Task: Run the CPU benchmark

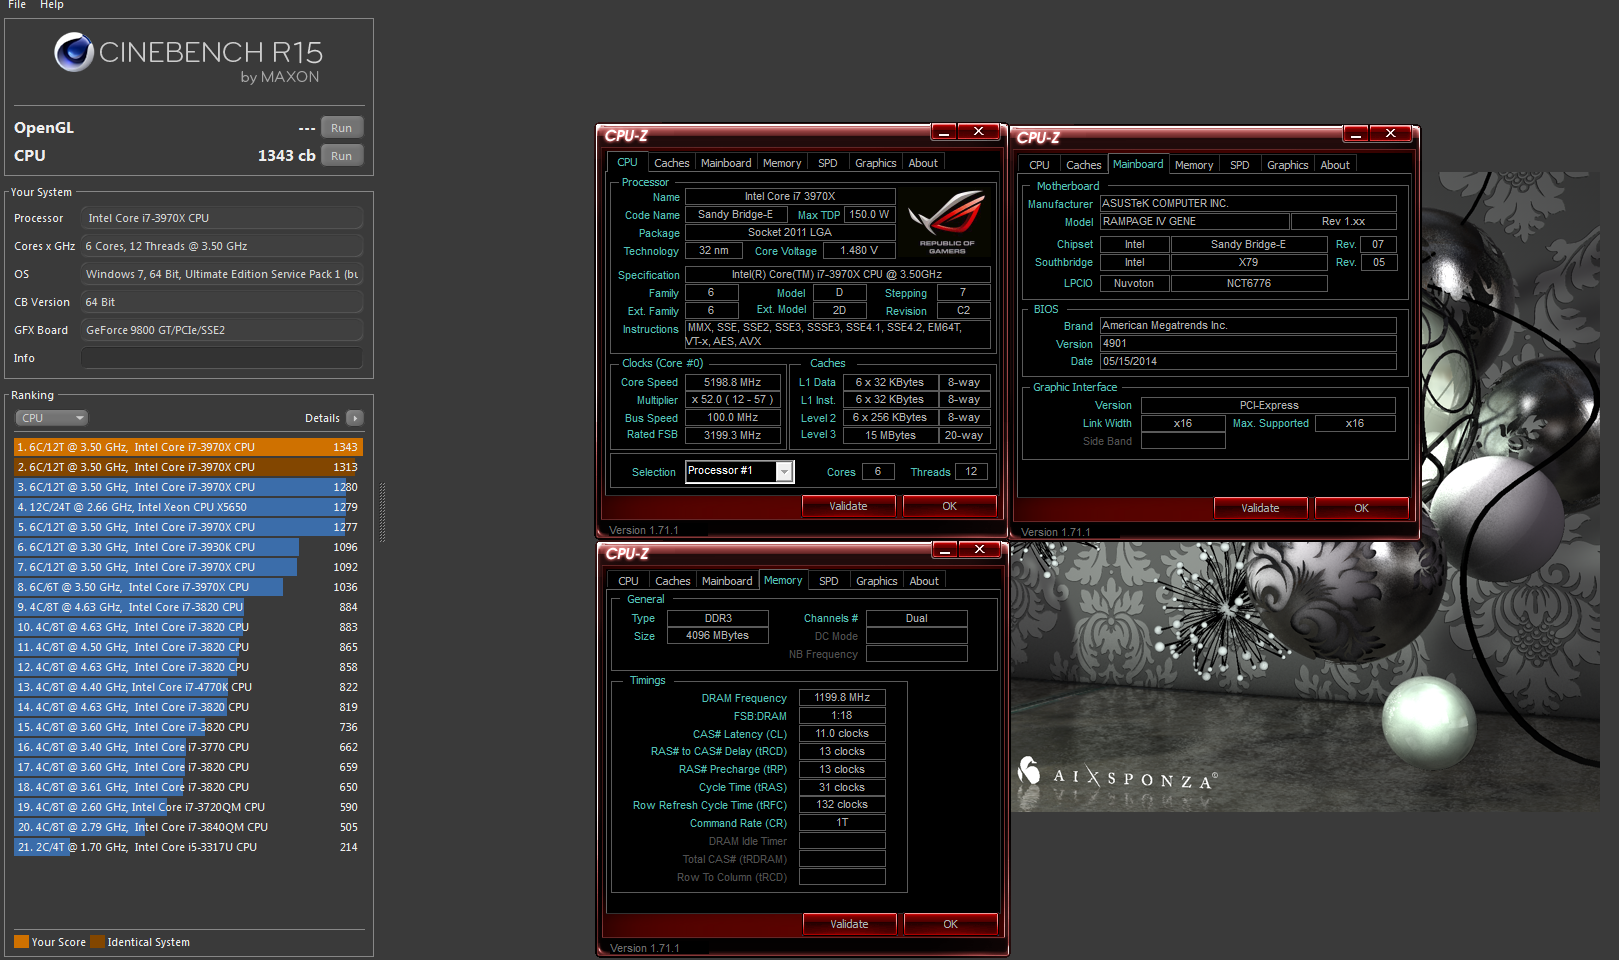Action: coord(342,156)
